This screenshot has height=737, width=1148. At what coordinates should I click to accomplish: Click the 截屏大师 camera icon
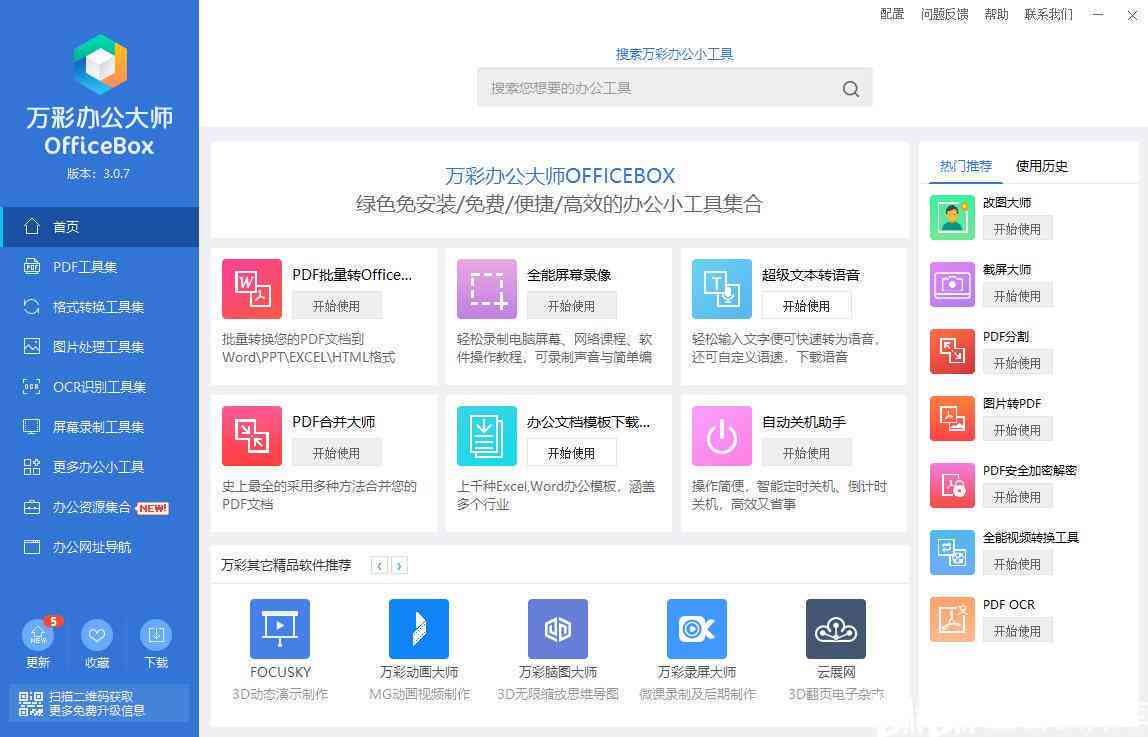click(x=953, y=285)
